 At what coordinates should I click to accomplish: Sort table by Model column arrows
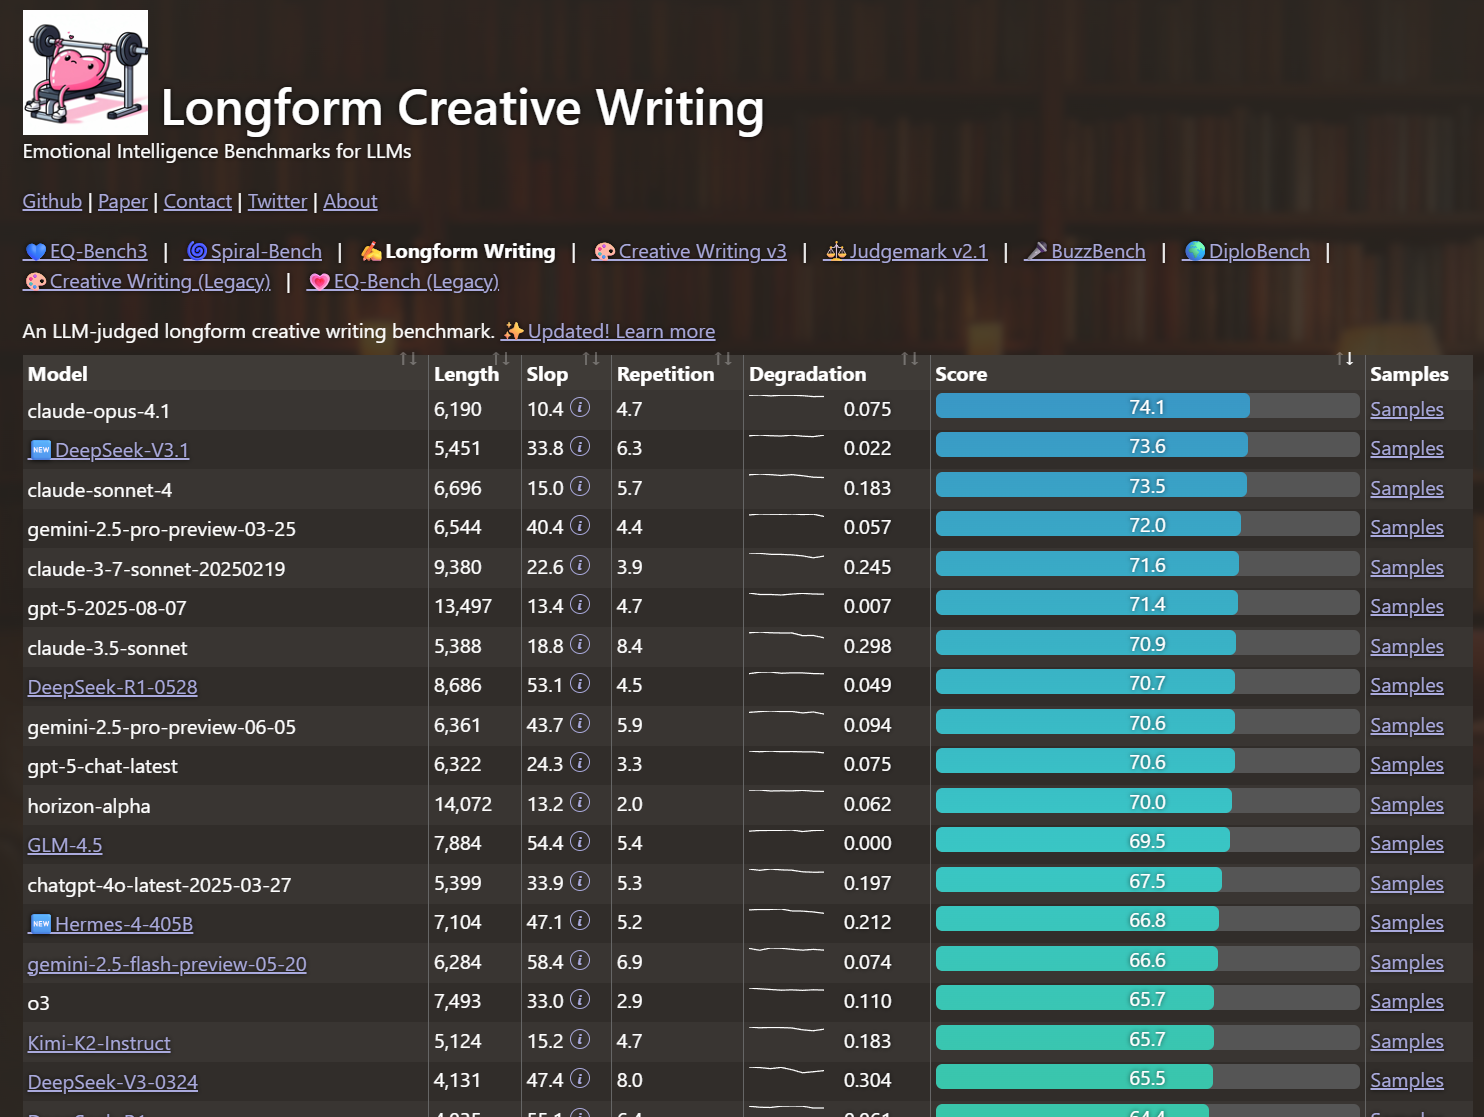click(x=408, y=359)
